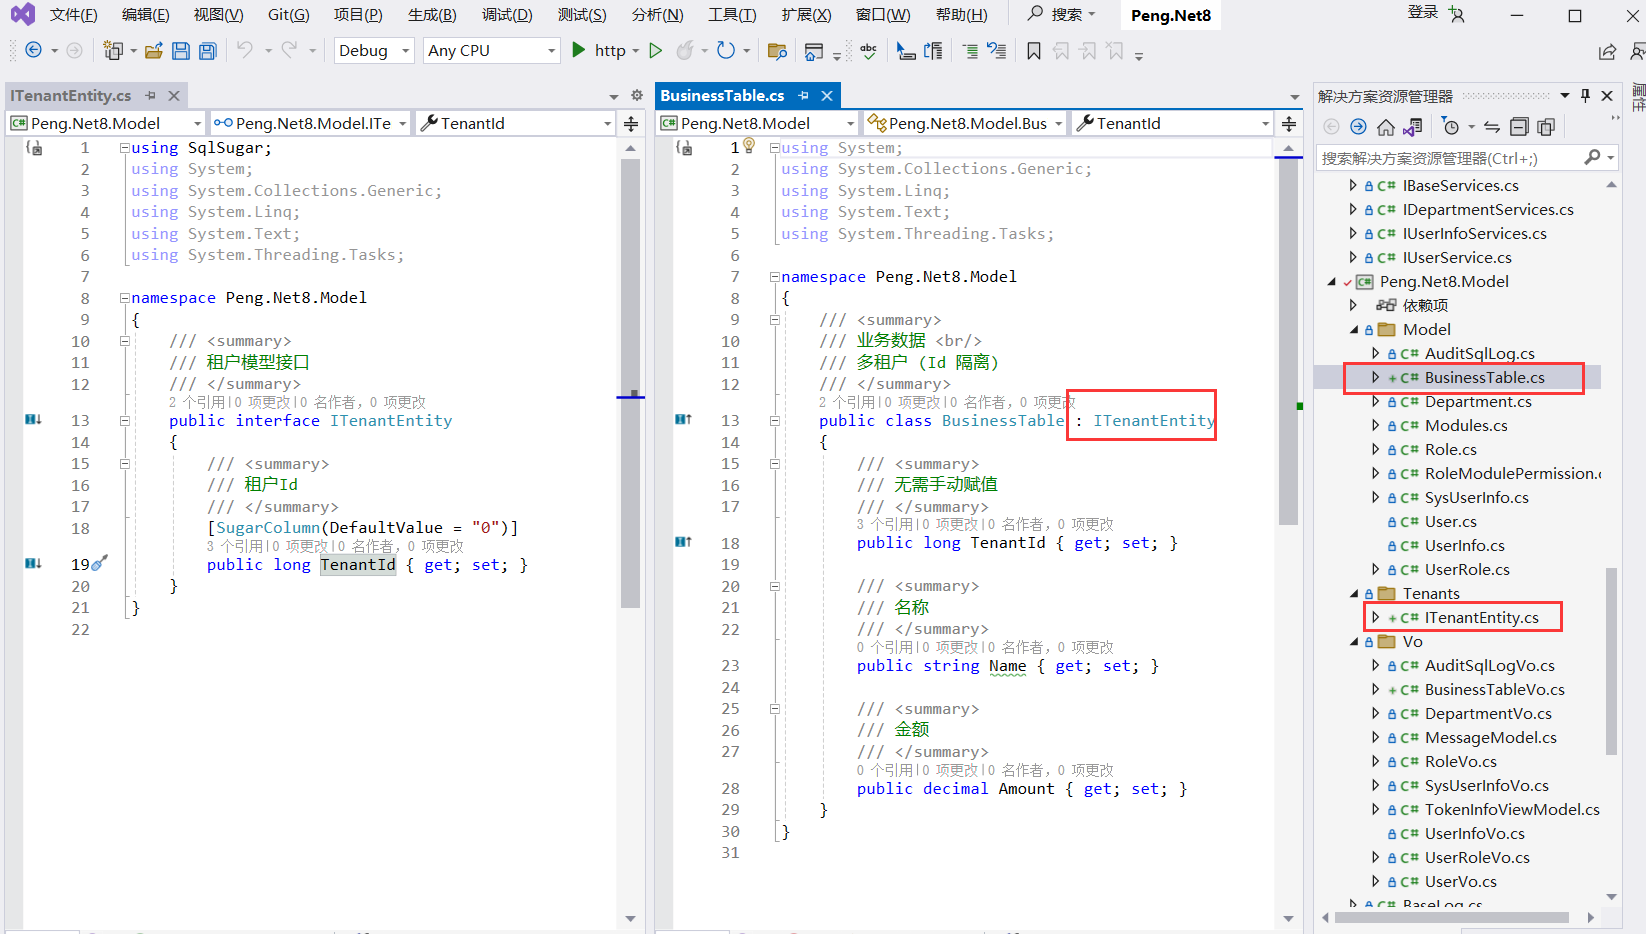1646x934 pixels.
Task: Expand the BusinessTable.cs tree node arrow
Action: (x=1376, y=377)
